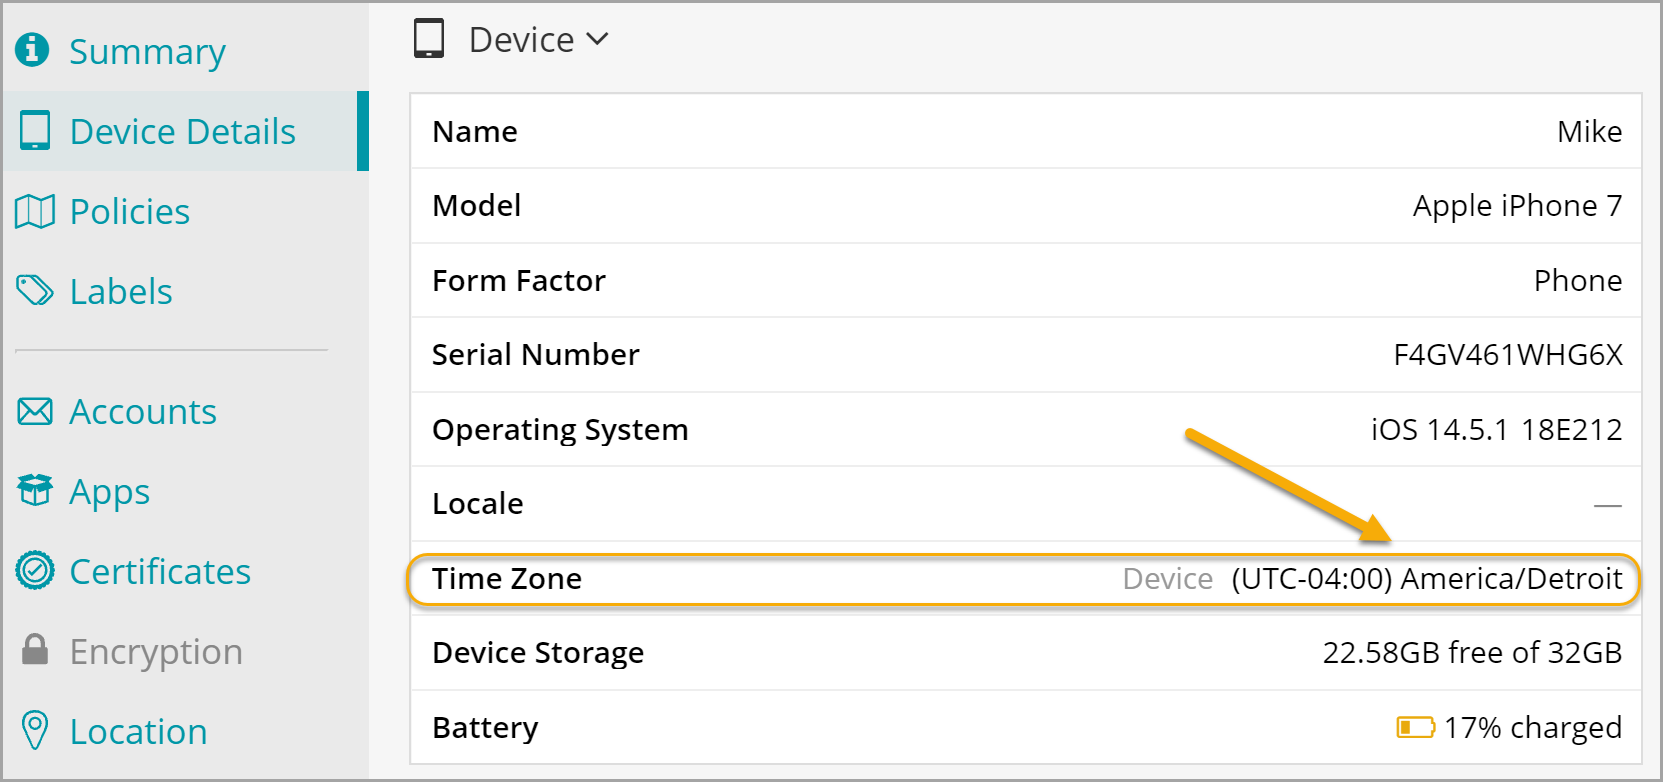Viewport: 1663px width, 782px height.
Task: Click the Device Details tablet icon
Action: 34,131
